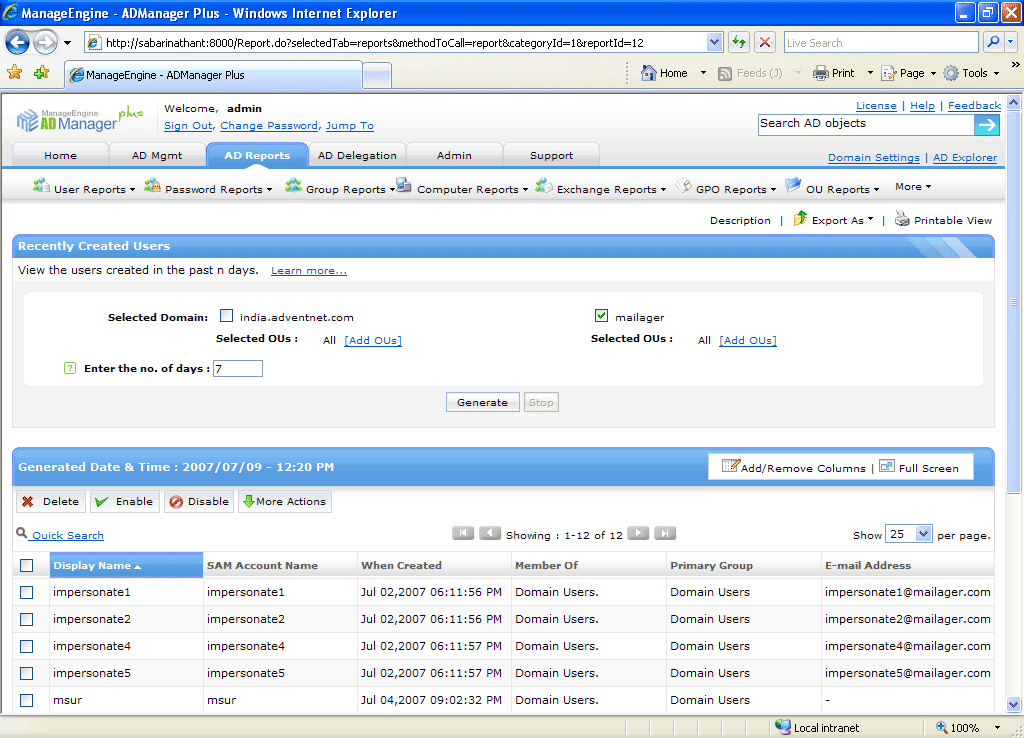Switch to the Support tab
Image resolution: width=1024 pixels, height=738 pixels.
click(x=551, y=155)
